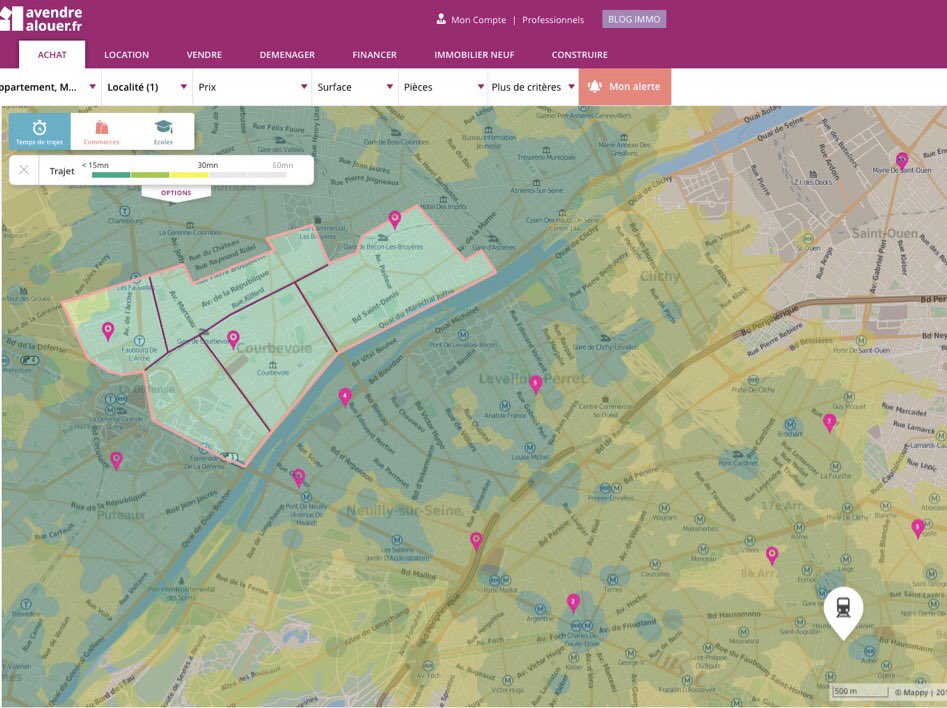Image resolution: width=947 pixels, height=708 pixels.
Task: Click grey 60mn legend segment
Action: [267, 175]
